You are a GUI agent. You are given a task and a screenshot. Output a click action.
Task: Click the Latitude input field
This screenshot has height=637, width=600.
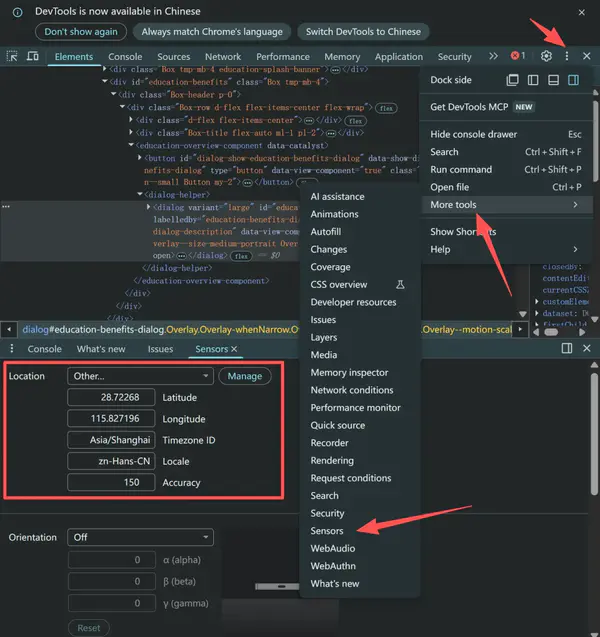pos(111,397)
